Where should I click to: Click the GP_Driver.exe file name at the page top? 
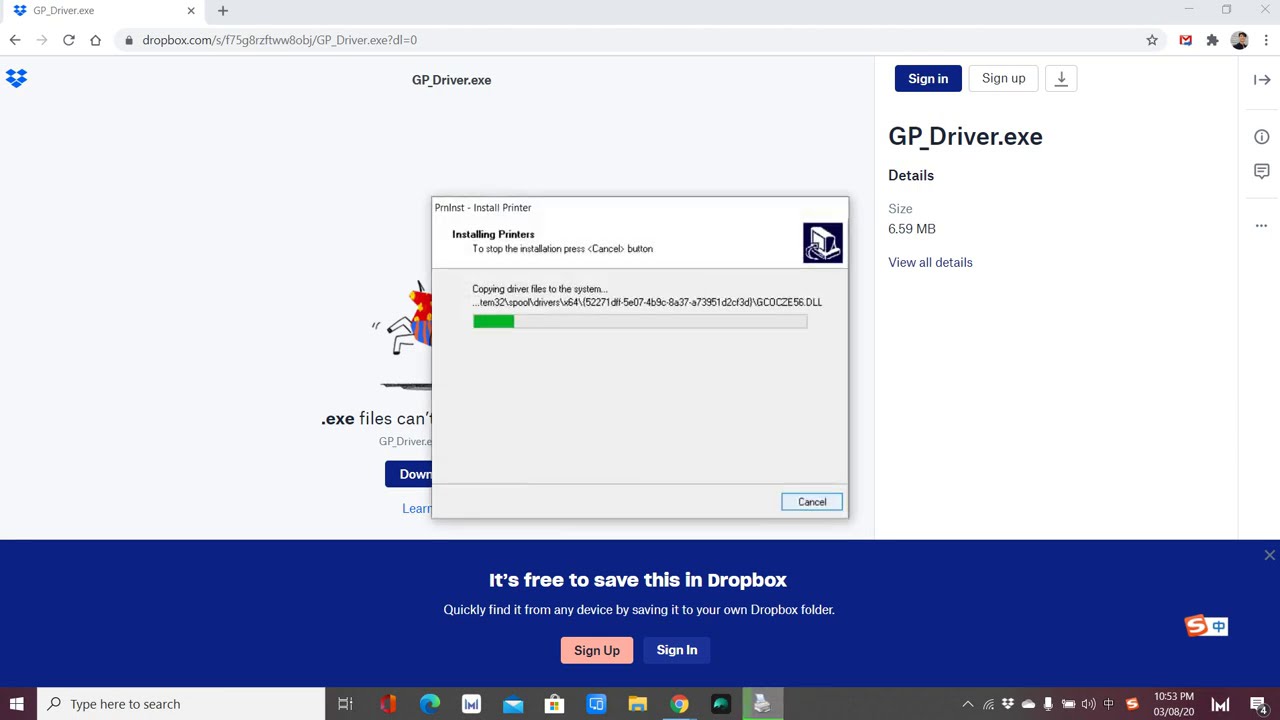point(451,80)
